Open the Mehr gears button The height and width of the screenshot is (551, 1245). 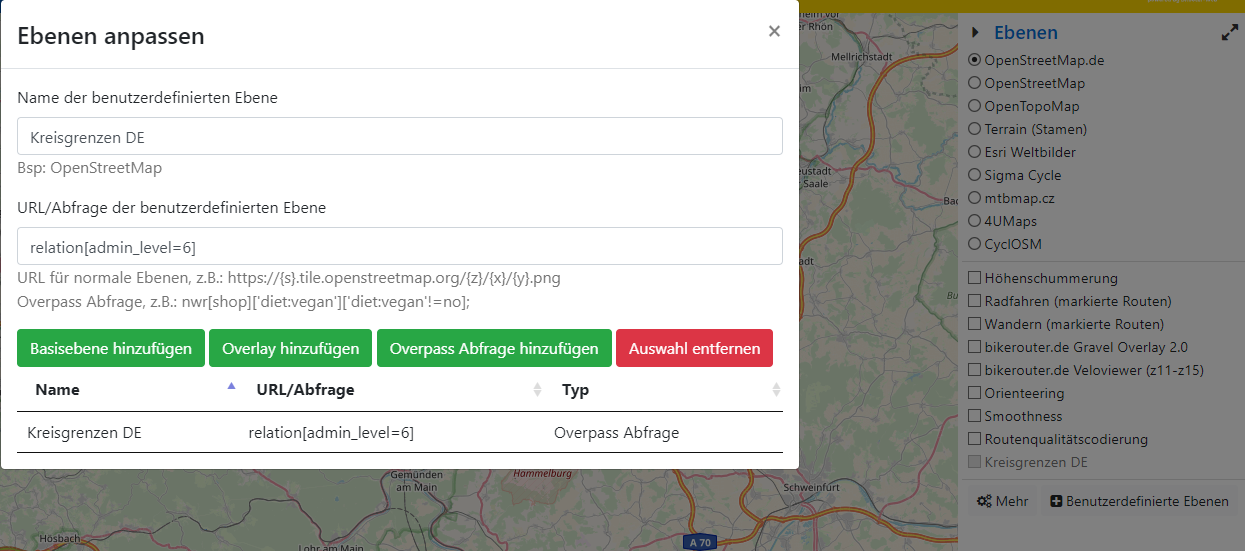1002,501
